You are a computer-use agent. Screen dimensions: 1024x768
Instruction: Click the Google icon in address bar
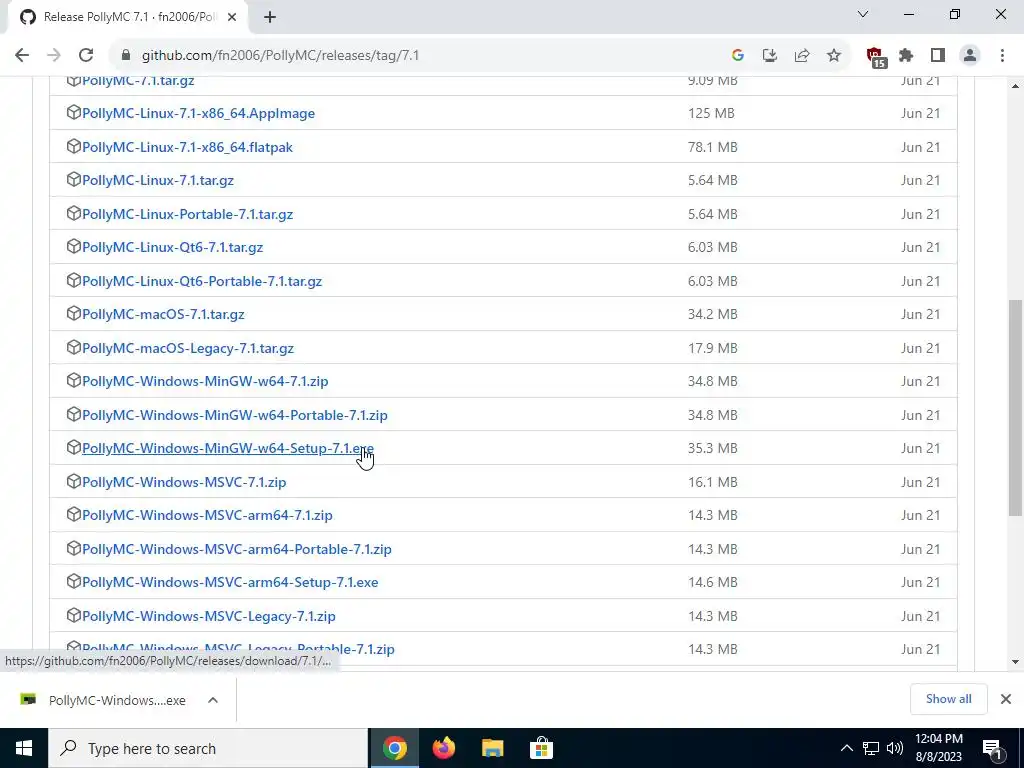coord(738,56)
